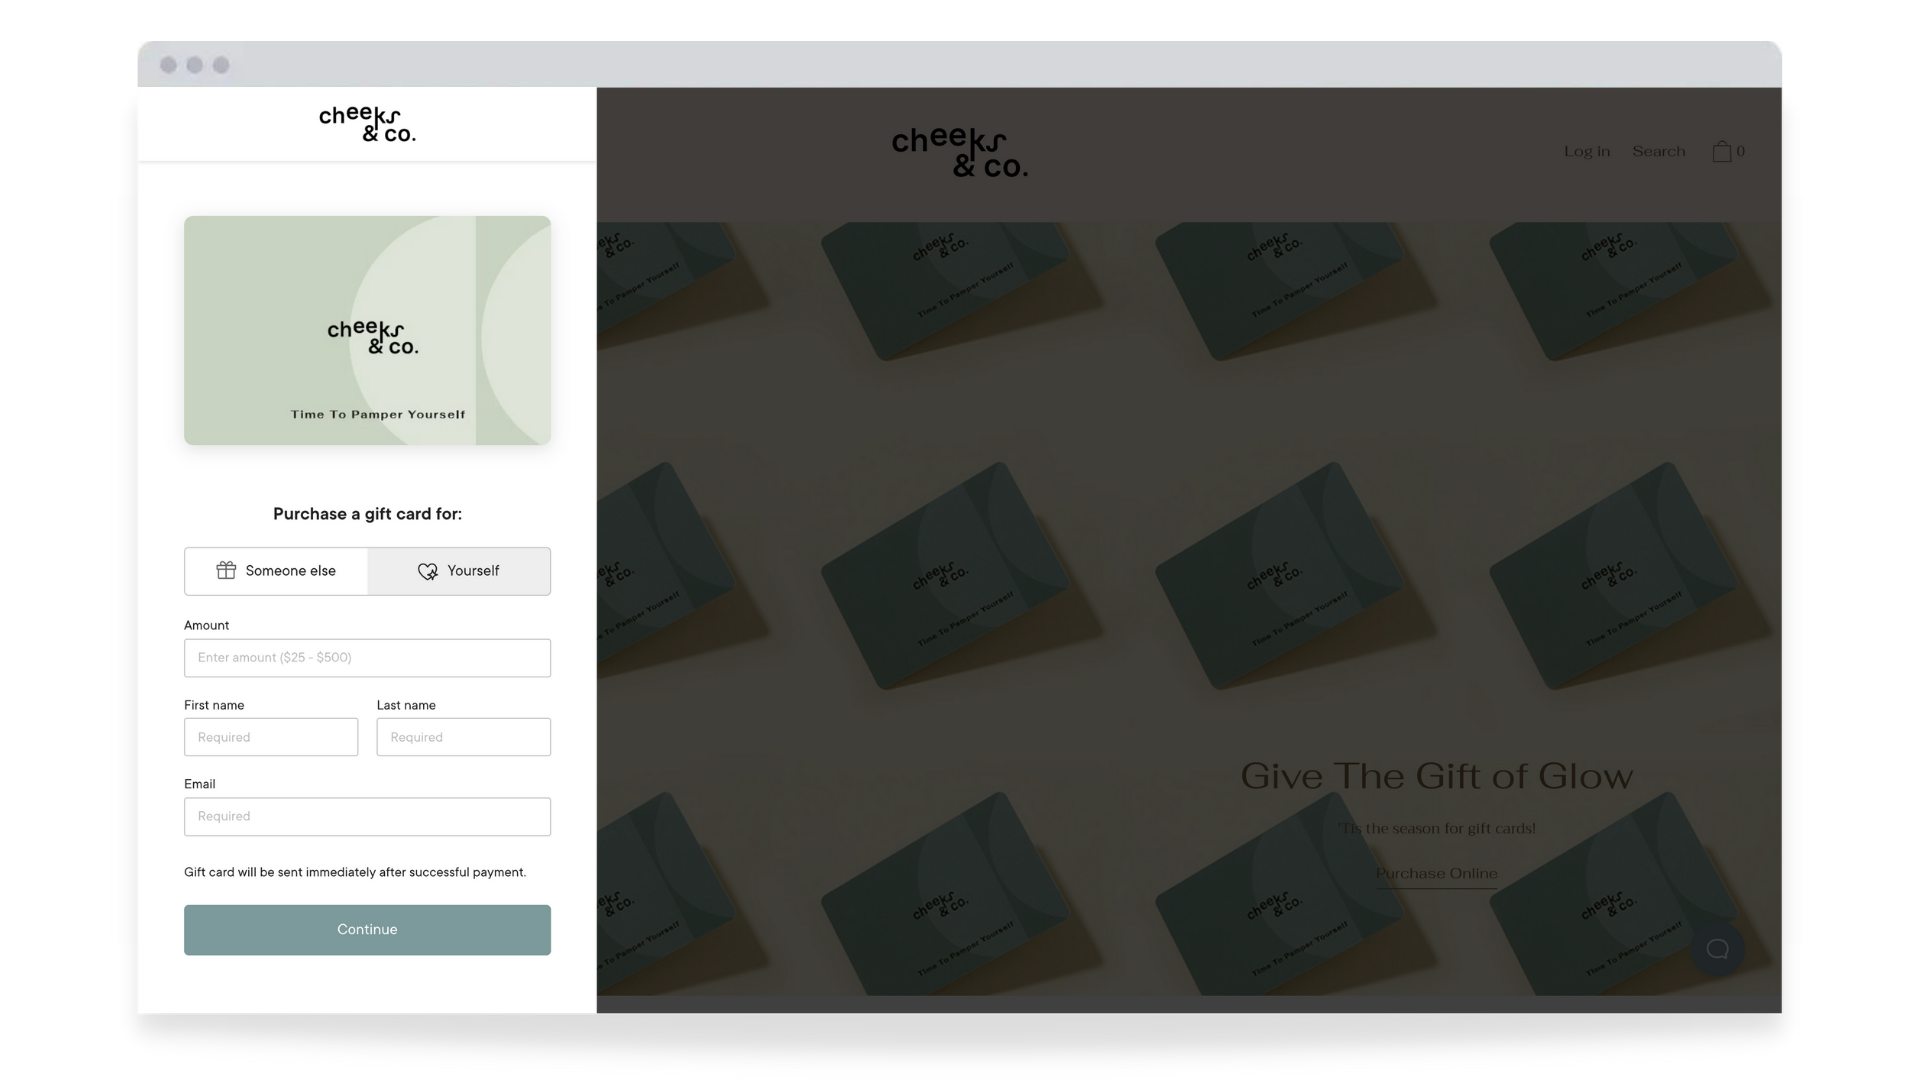This screenshot has height=1080, width=1920.
Task: Click the red window close dot
Action: point(169,65)
